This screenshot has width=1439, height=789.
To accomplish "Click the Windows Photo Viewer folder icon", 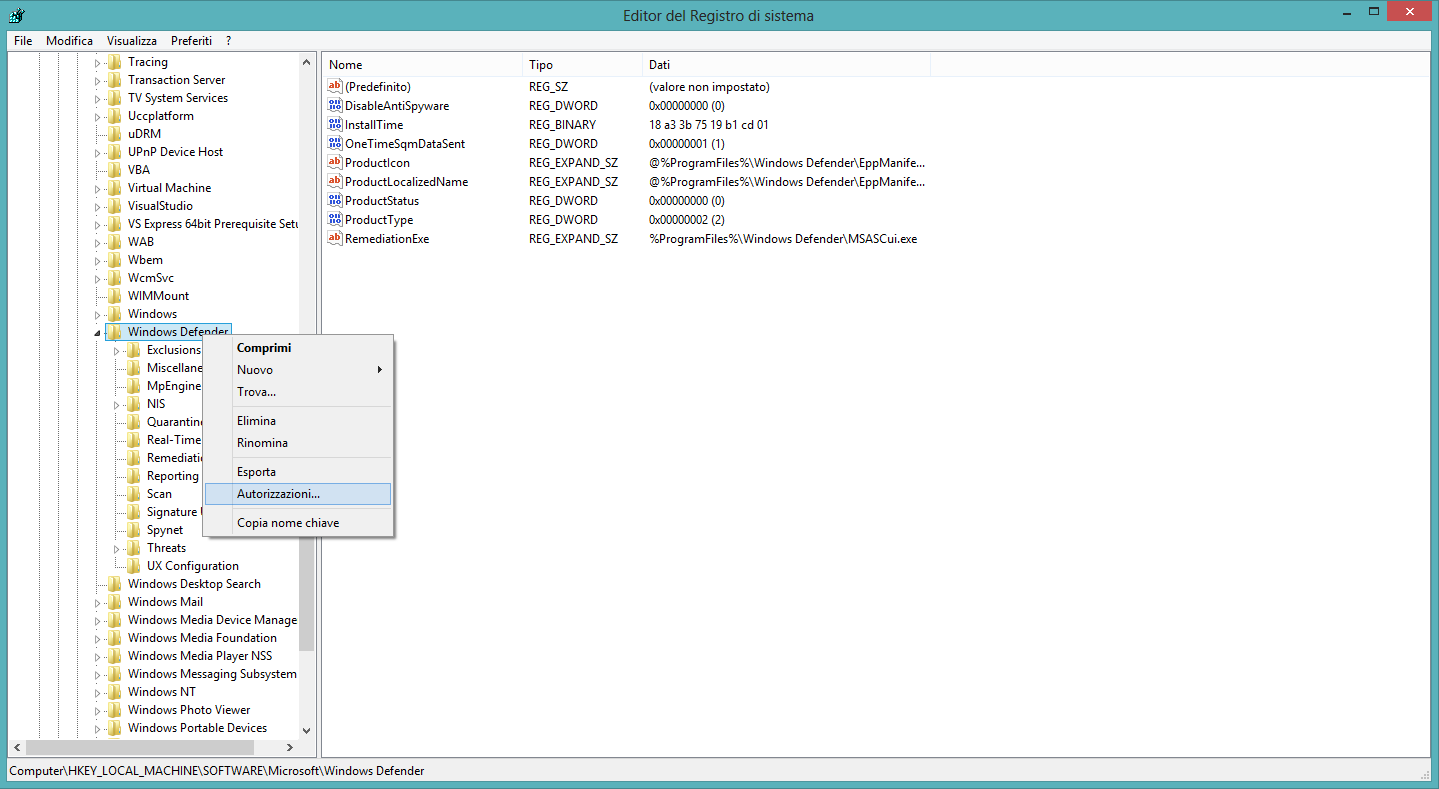I will (114, 710).
